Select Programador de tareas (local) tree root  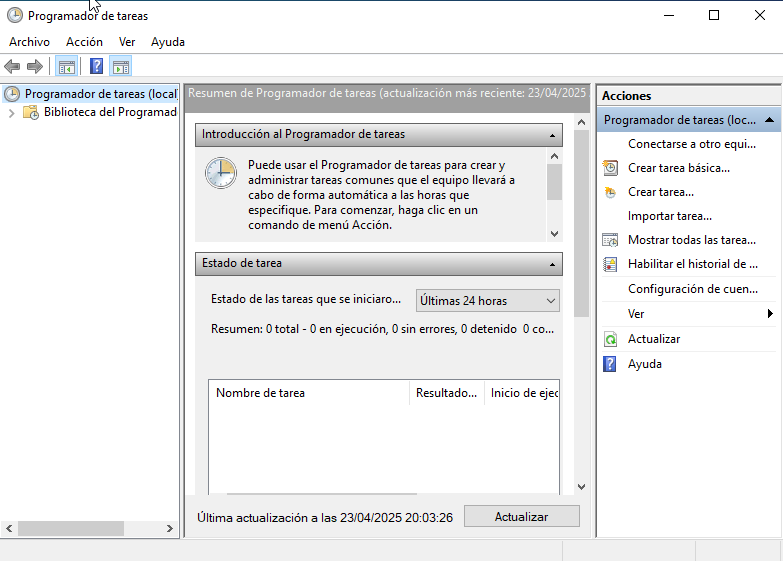100,94
